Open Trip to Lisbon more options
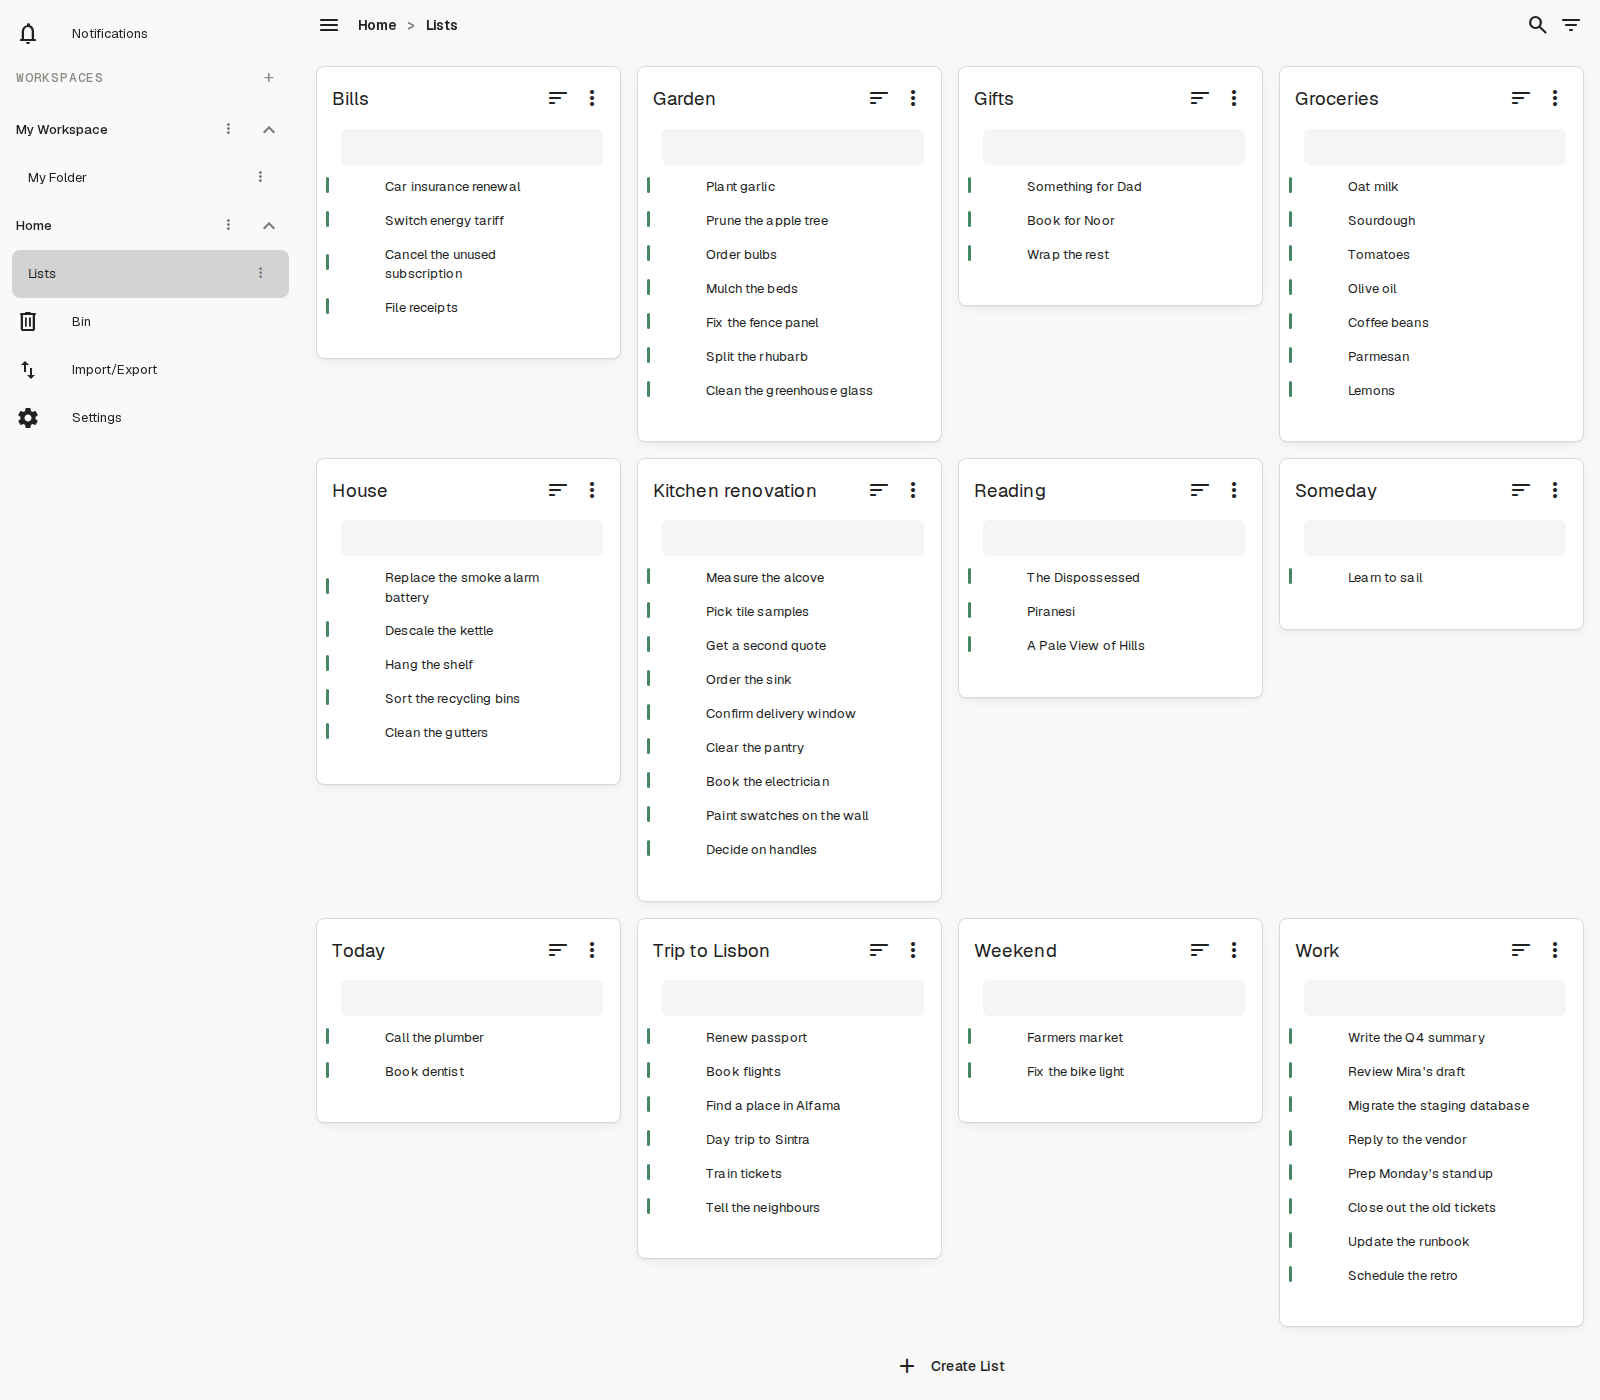 [x=913, y=950]
